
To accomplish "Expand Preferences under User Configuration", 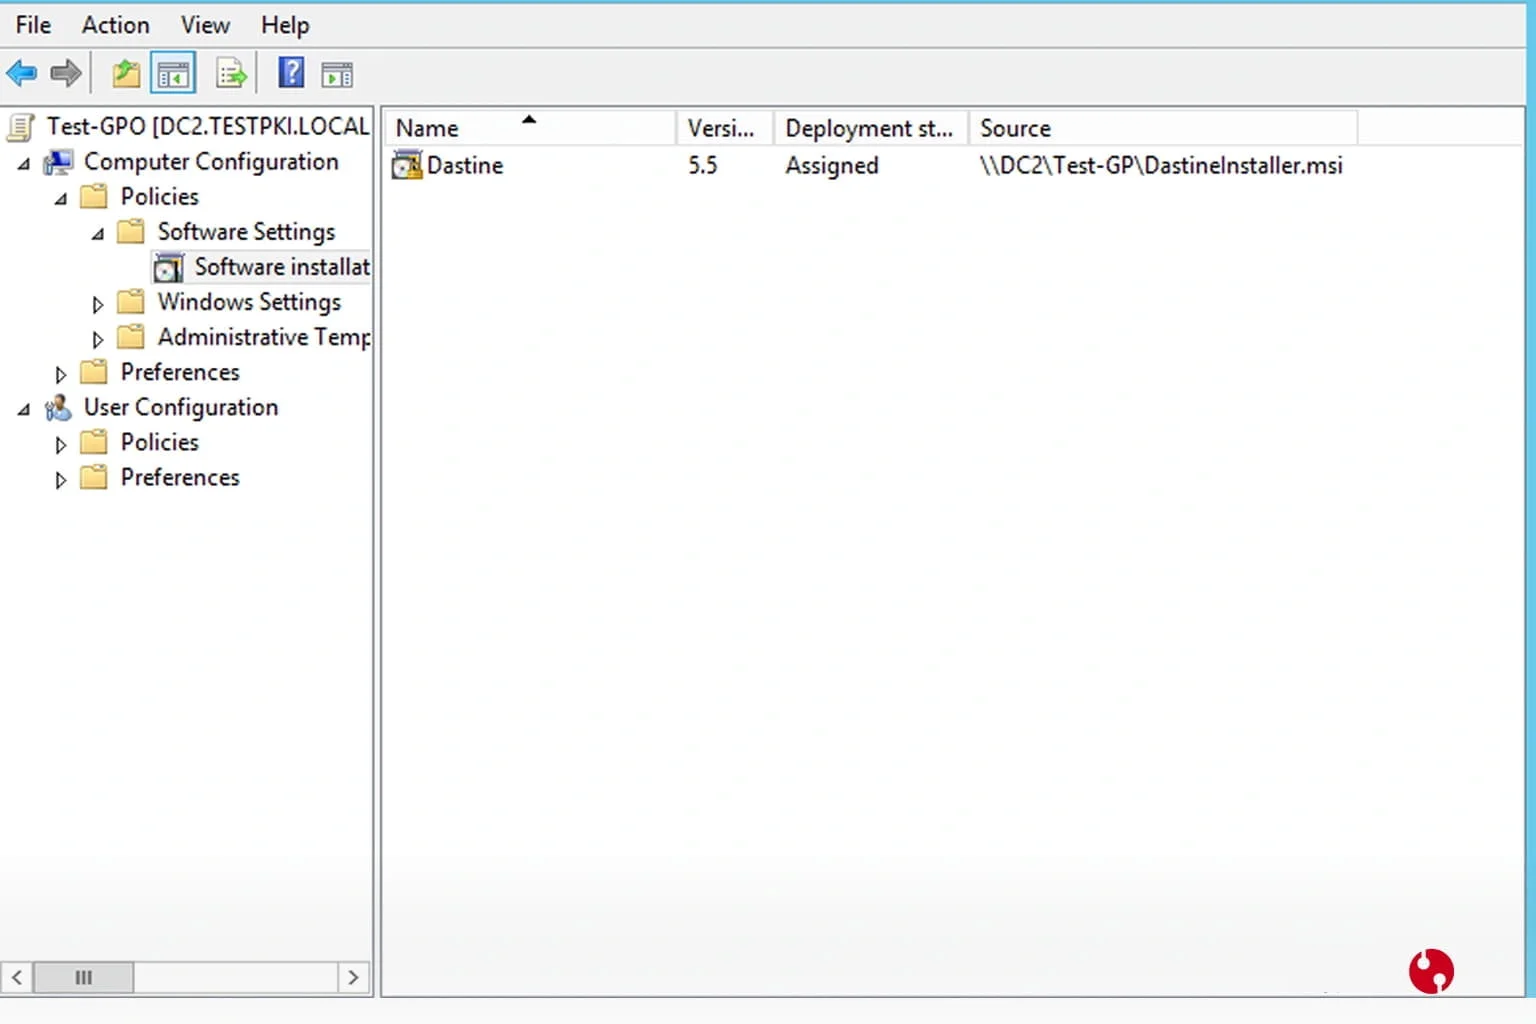I will click(x=61, y=479).
